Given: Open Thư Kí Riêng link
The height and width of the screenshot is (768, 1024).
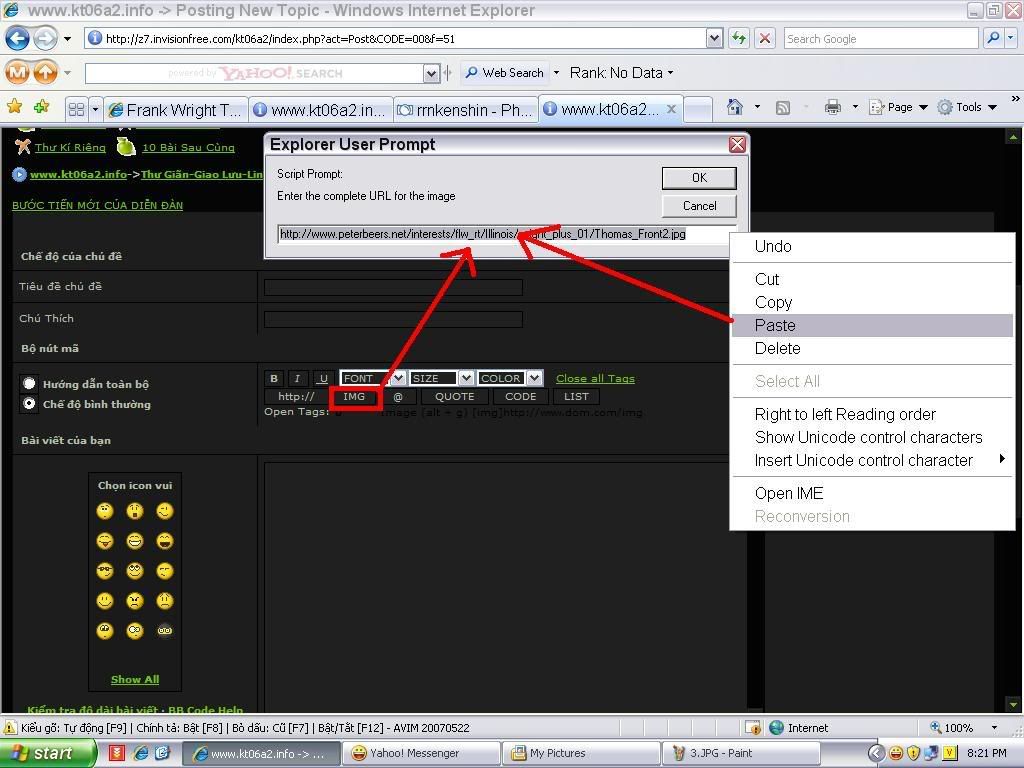Looking at the screenshot, I should (70, 147).
